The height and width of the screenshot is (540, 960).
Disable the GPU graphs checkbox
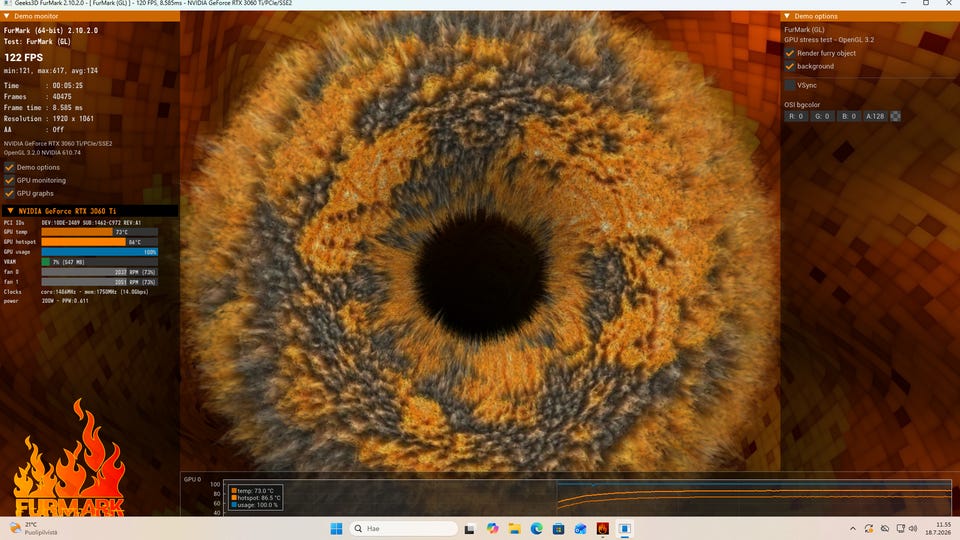[9, 193]
